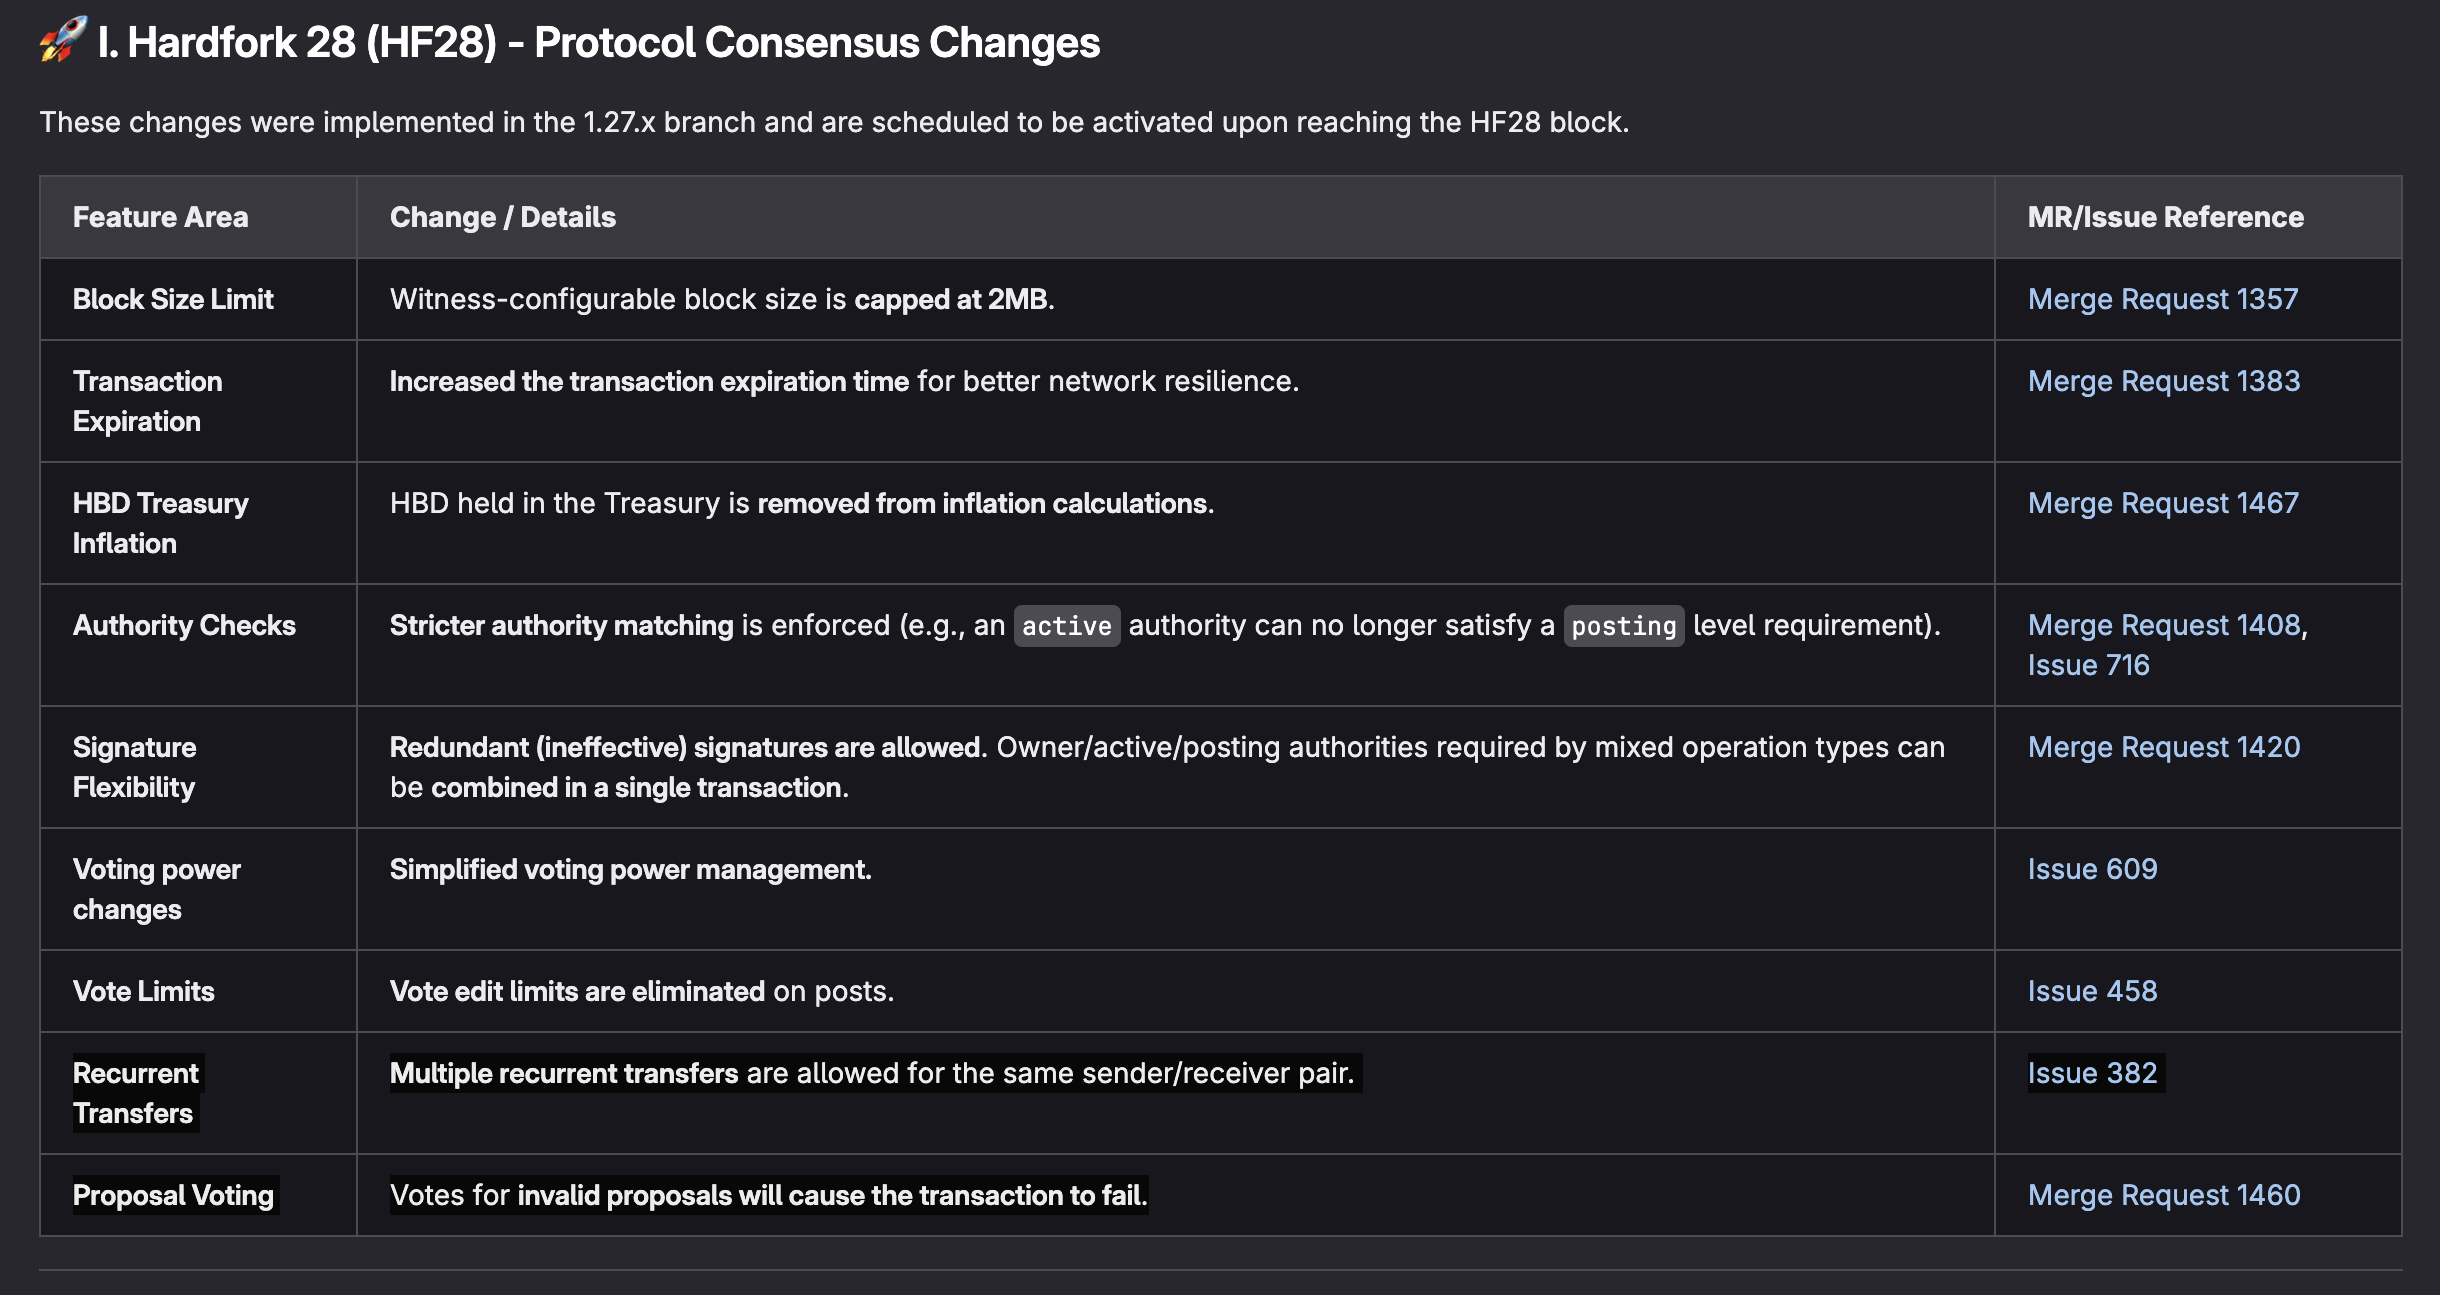
Task: Open the Merge Request 1460 link
Action: coord(2163,1195)
